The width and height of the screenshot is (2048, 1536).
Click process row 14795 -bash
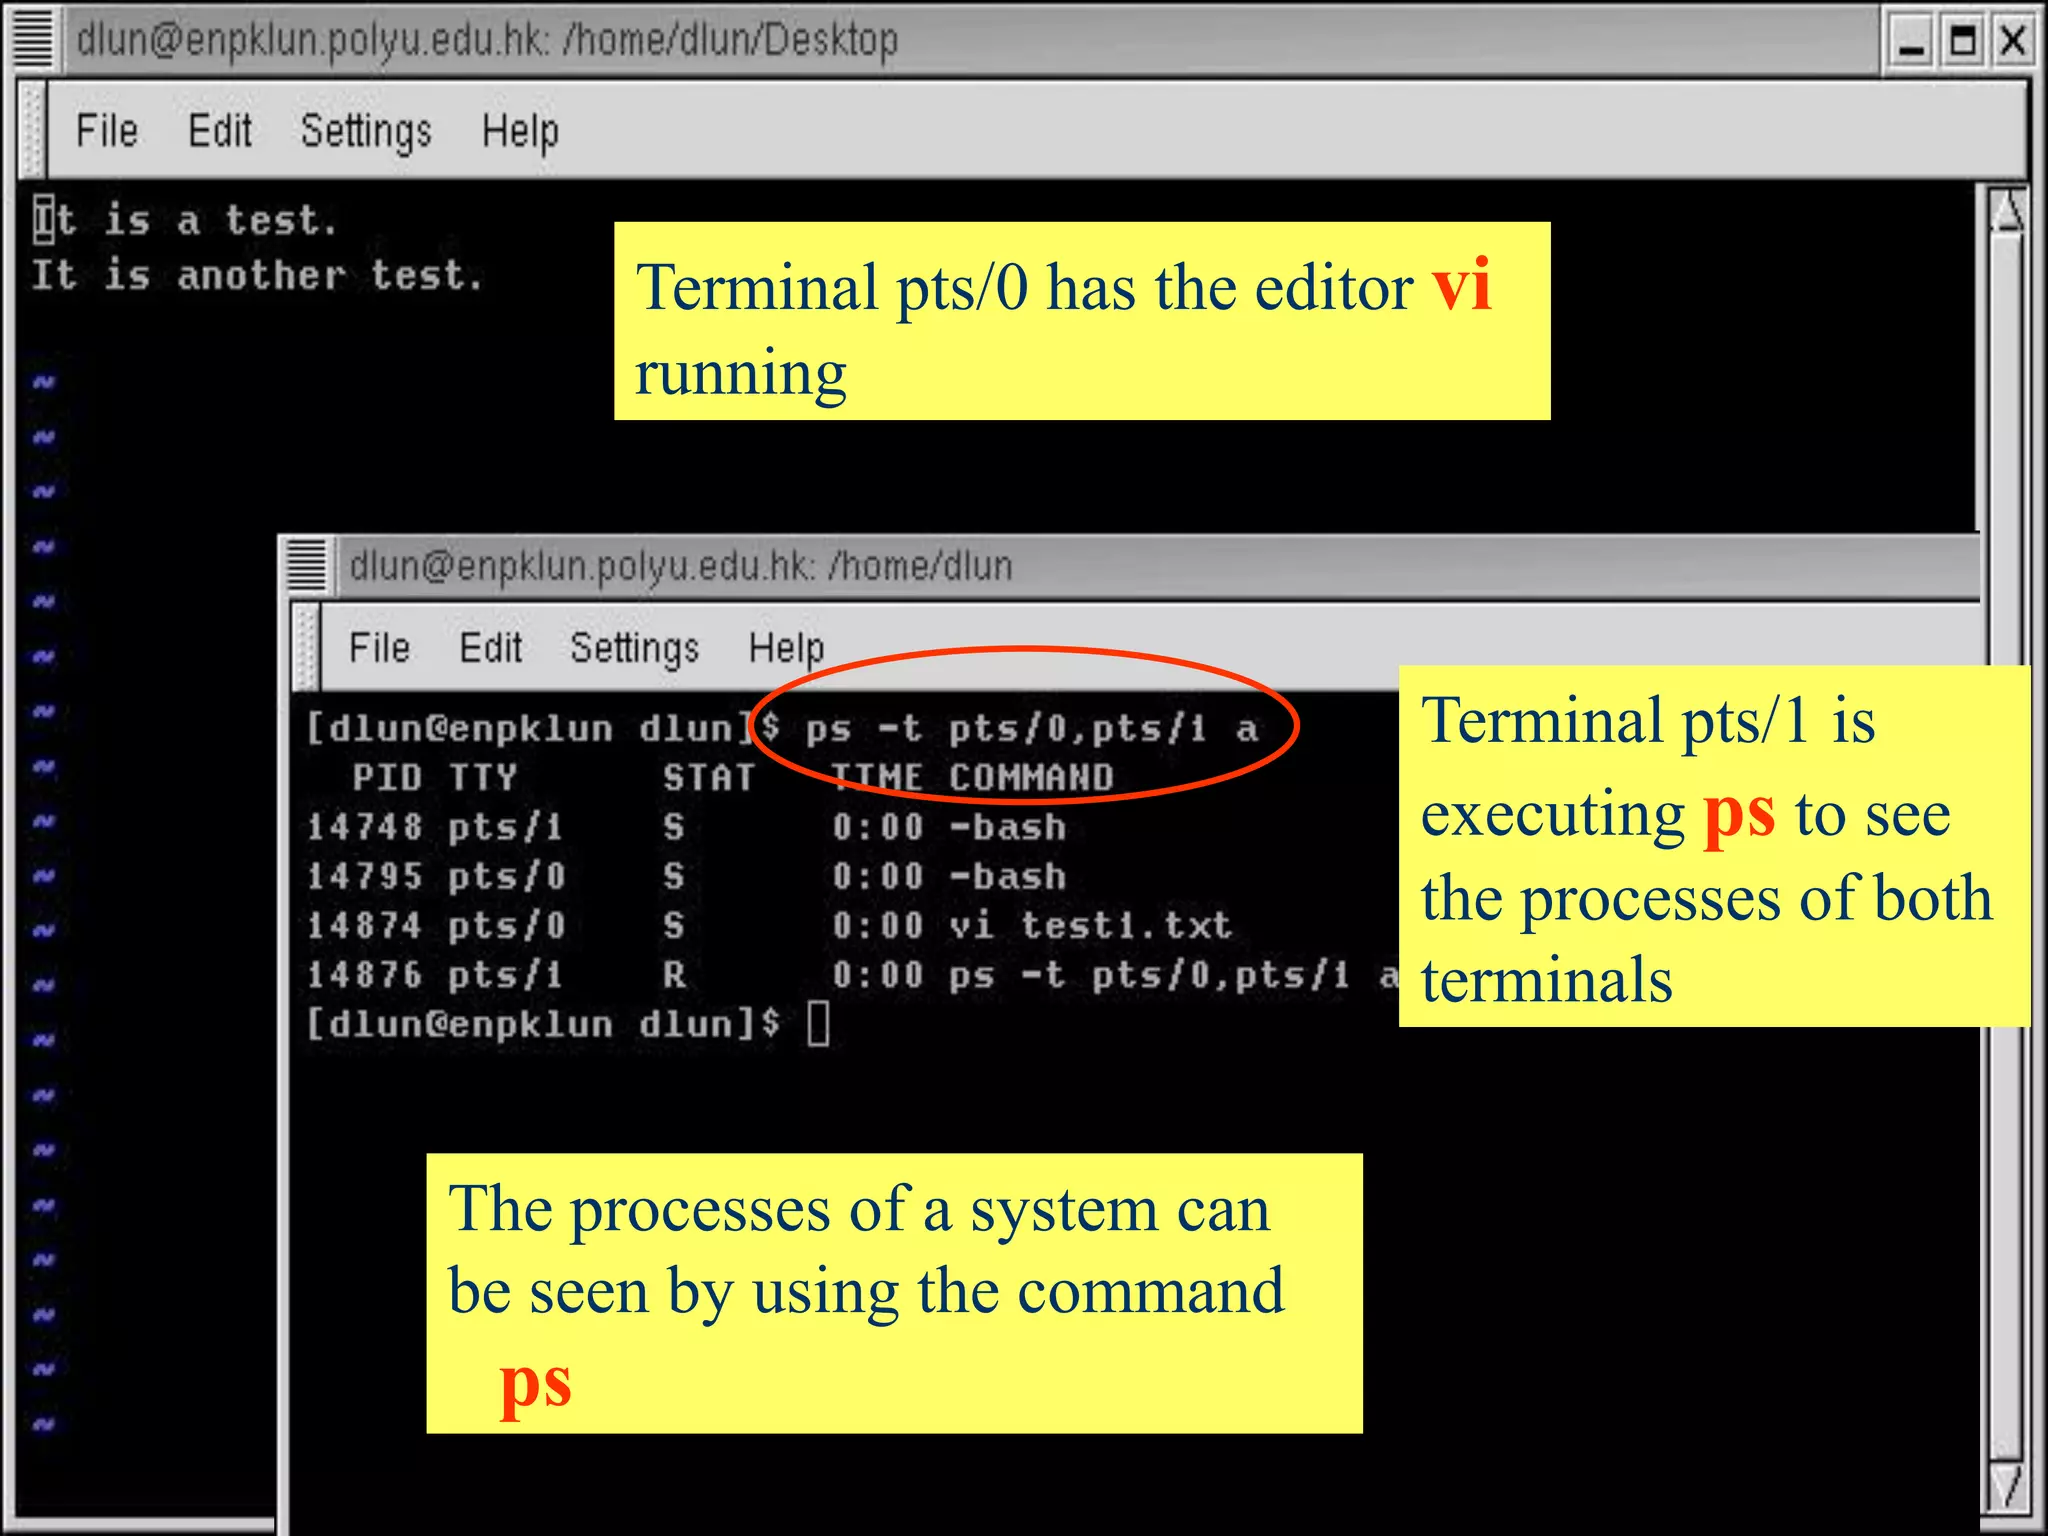click(686, 876)
